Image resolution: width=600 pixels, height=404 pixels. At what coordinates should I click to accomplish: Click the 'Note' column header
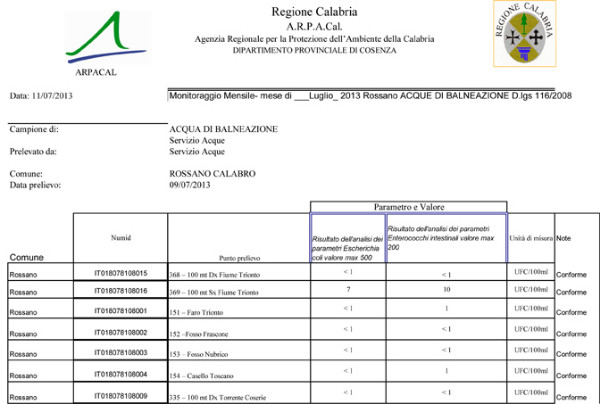(x=564, y=238)
